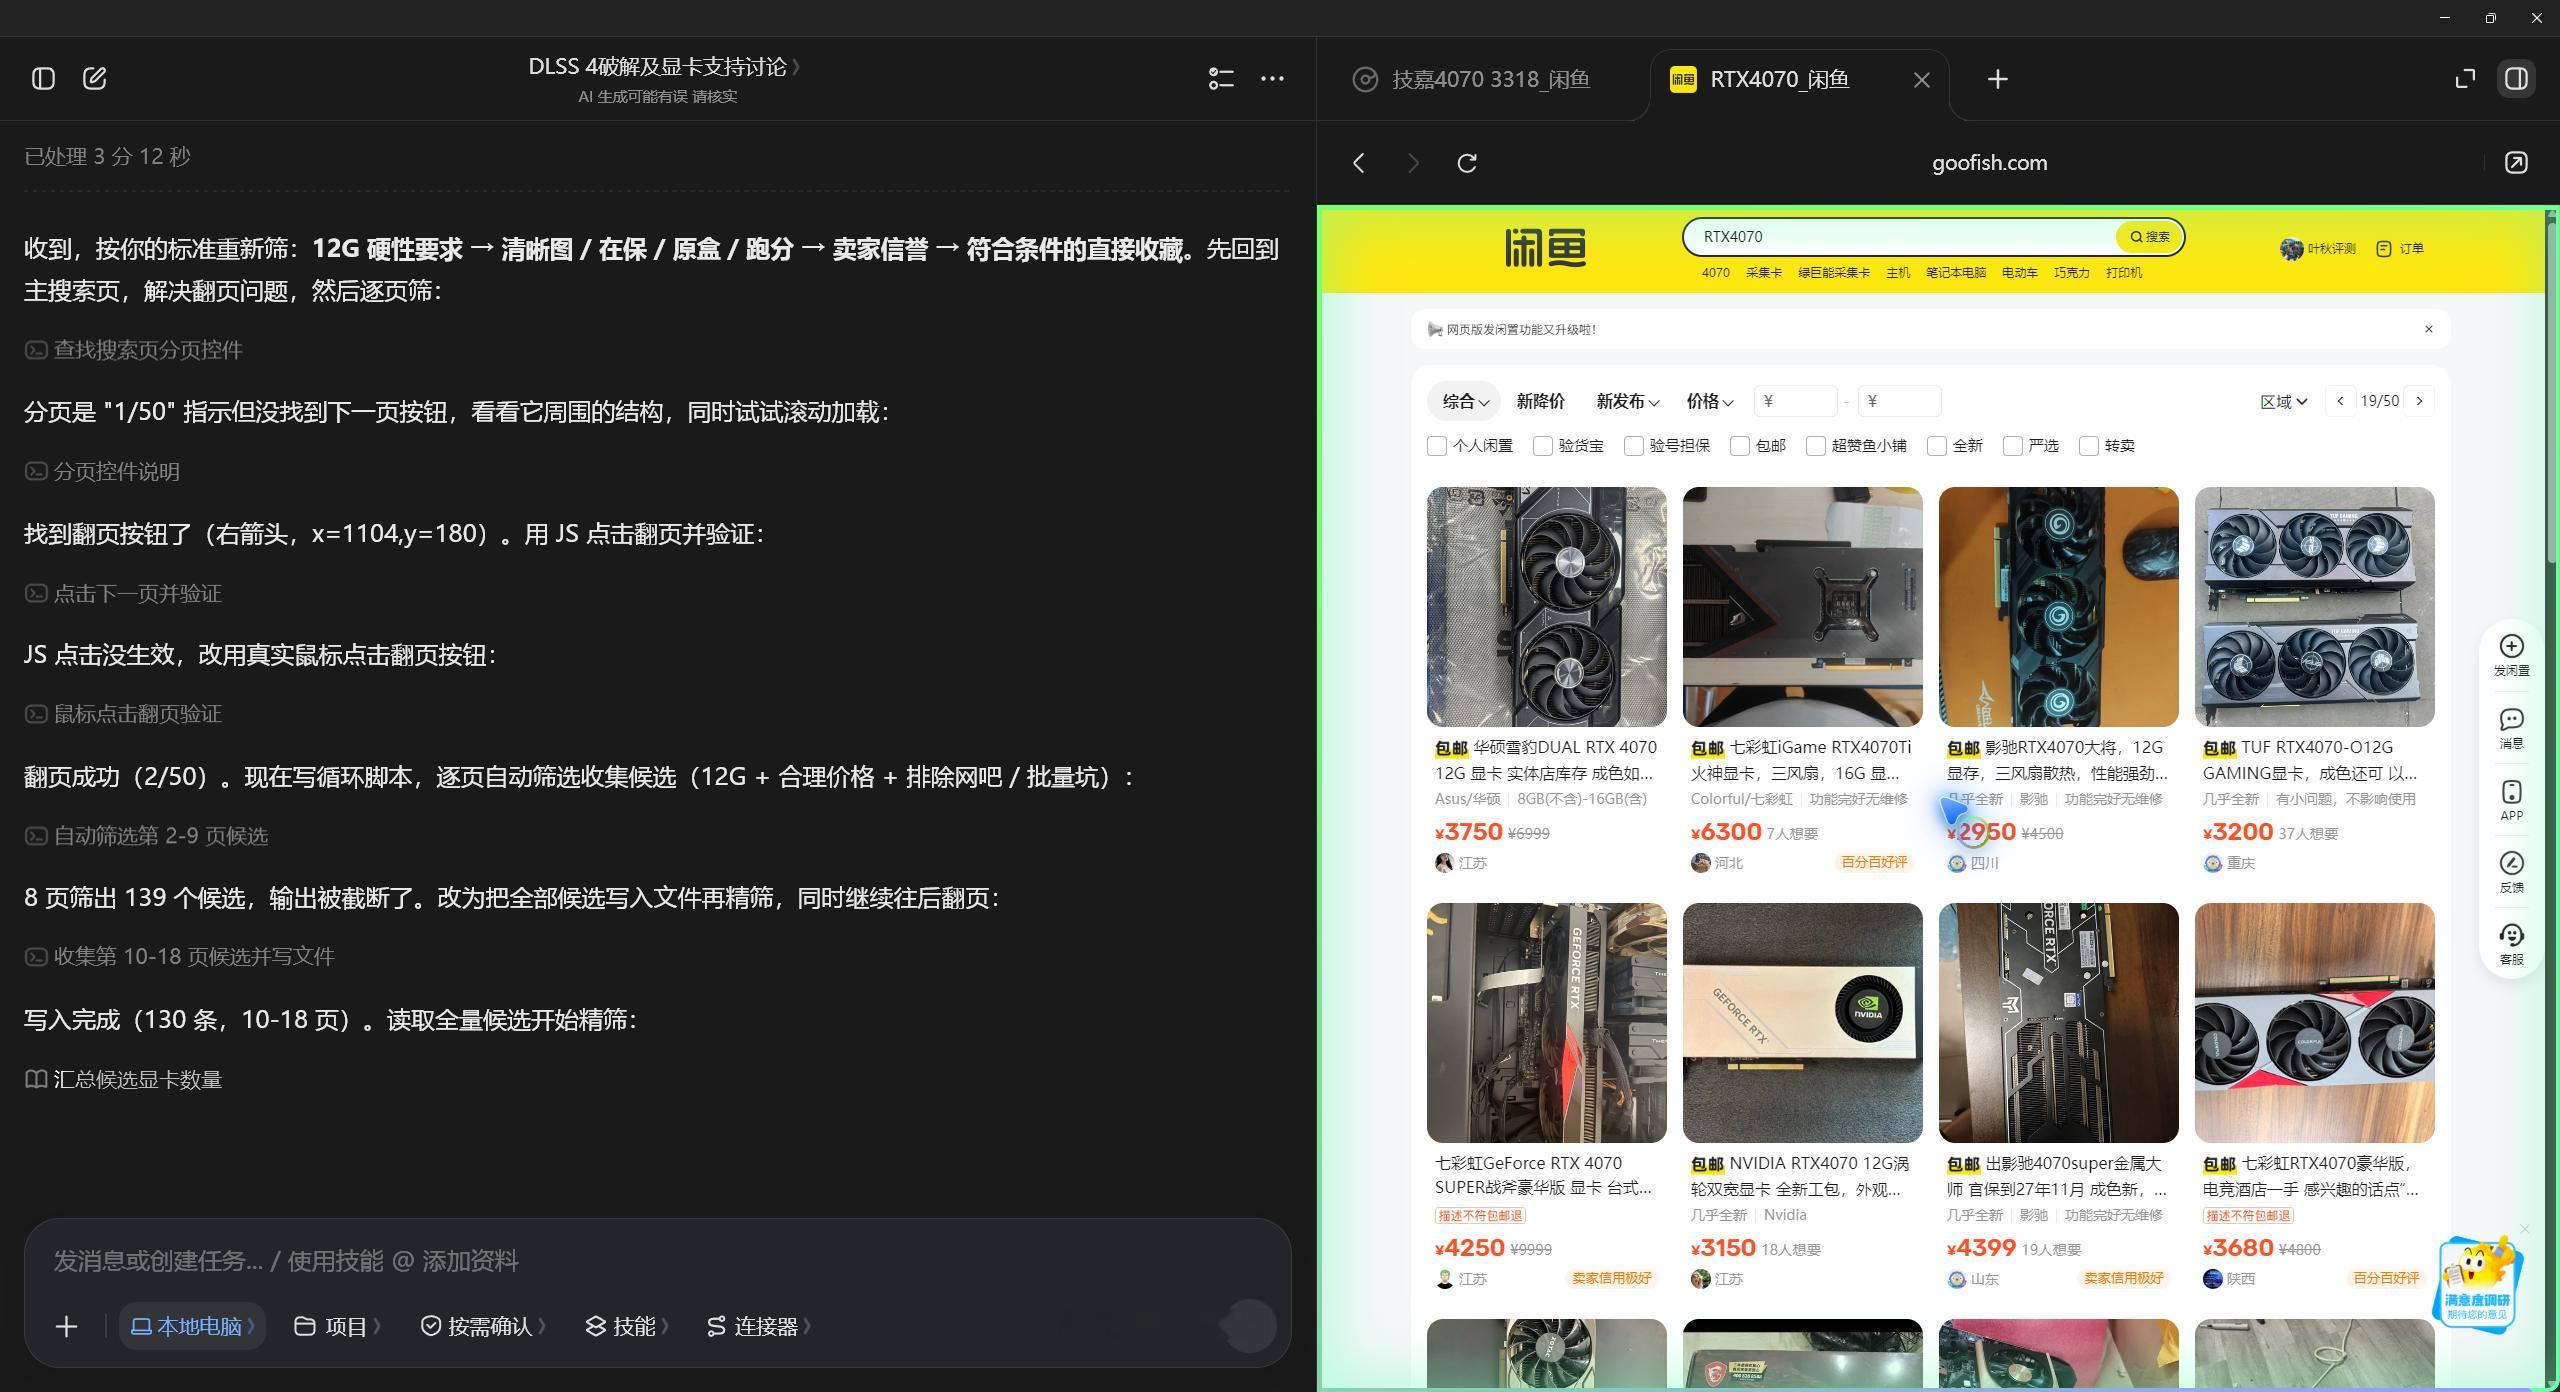Check the 个人闲置 filter checkbox
This screenshot has width=2560, height=1392.
tap(1437, 446)
